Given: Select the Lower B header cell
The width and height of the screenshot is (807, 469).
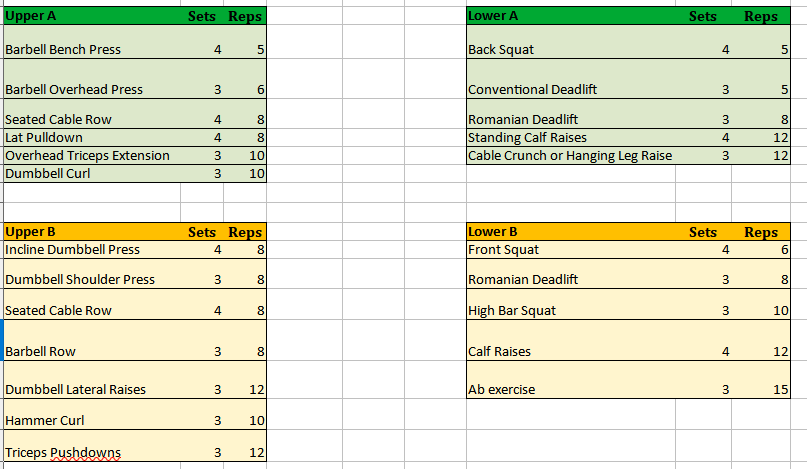Looking at the screenshot, I should [571, 232].
